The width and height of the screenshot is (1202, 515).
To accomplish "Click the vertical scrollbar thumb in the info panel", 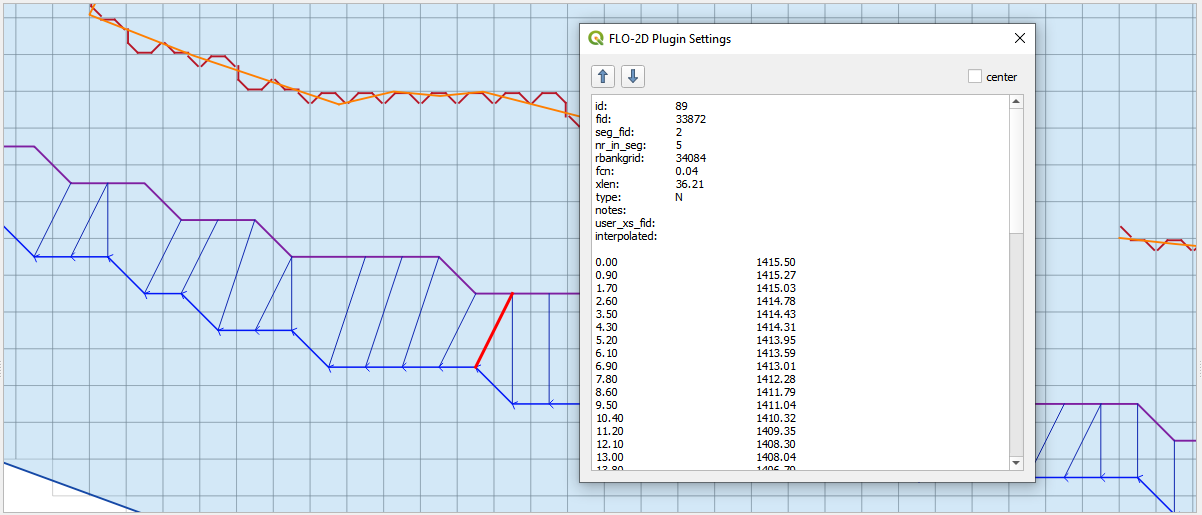I will (x=1016, y=170).
